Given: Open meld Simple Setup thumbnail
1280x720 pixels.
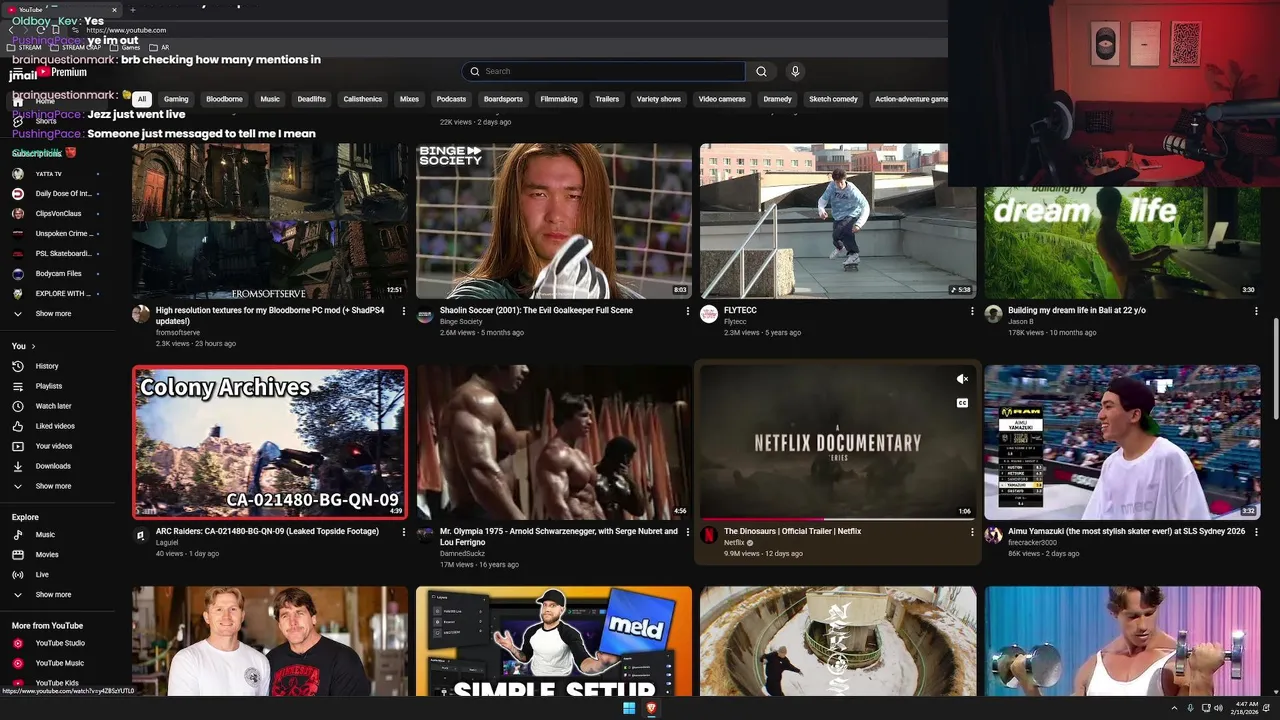Looking at the screenshot, I should click(x=554, y=641).
